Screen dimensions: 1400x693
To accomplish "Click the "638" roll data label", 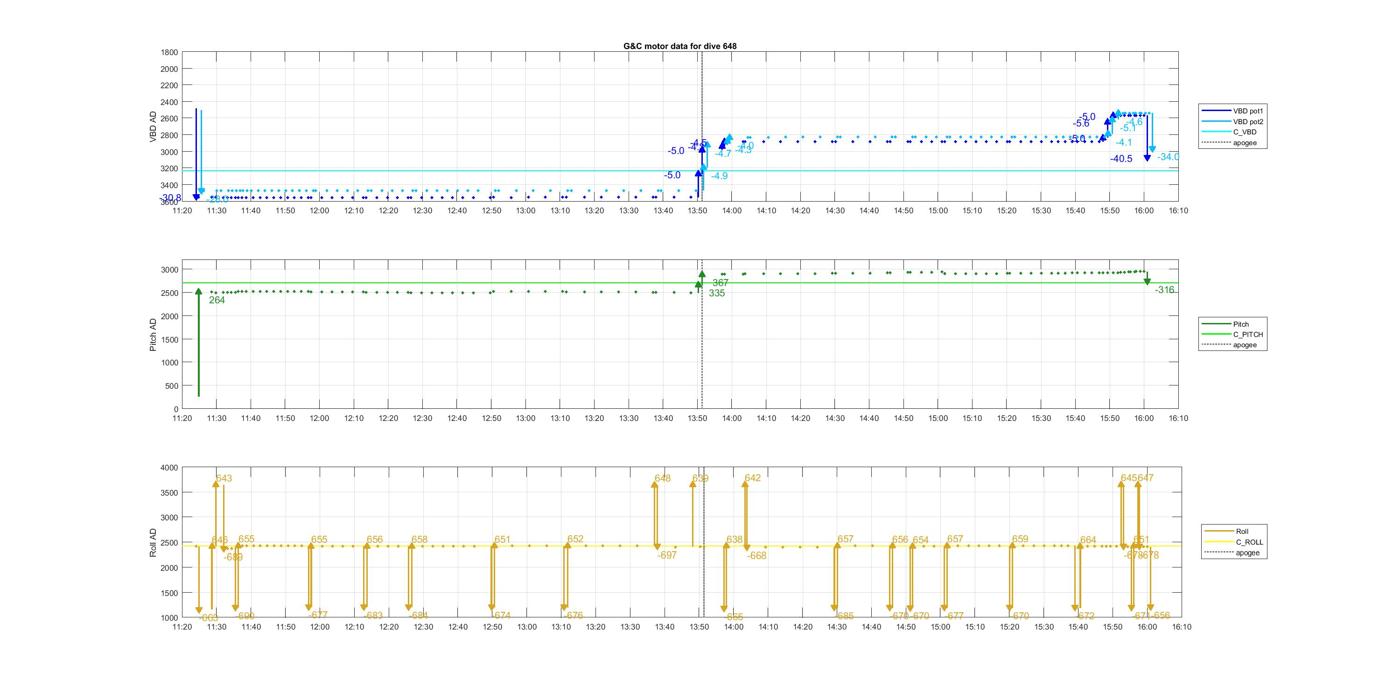I will [735, 540].
